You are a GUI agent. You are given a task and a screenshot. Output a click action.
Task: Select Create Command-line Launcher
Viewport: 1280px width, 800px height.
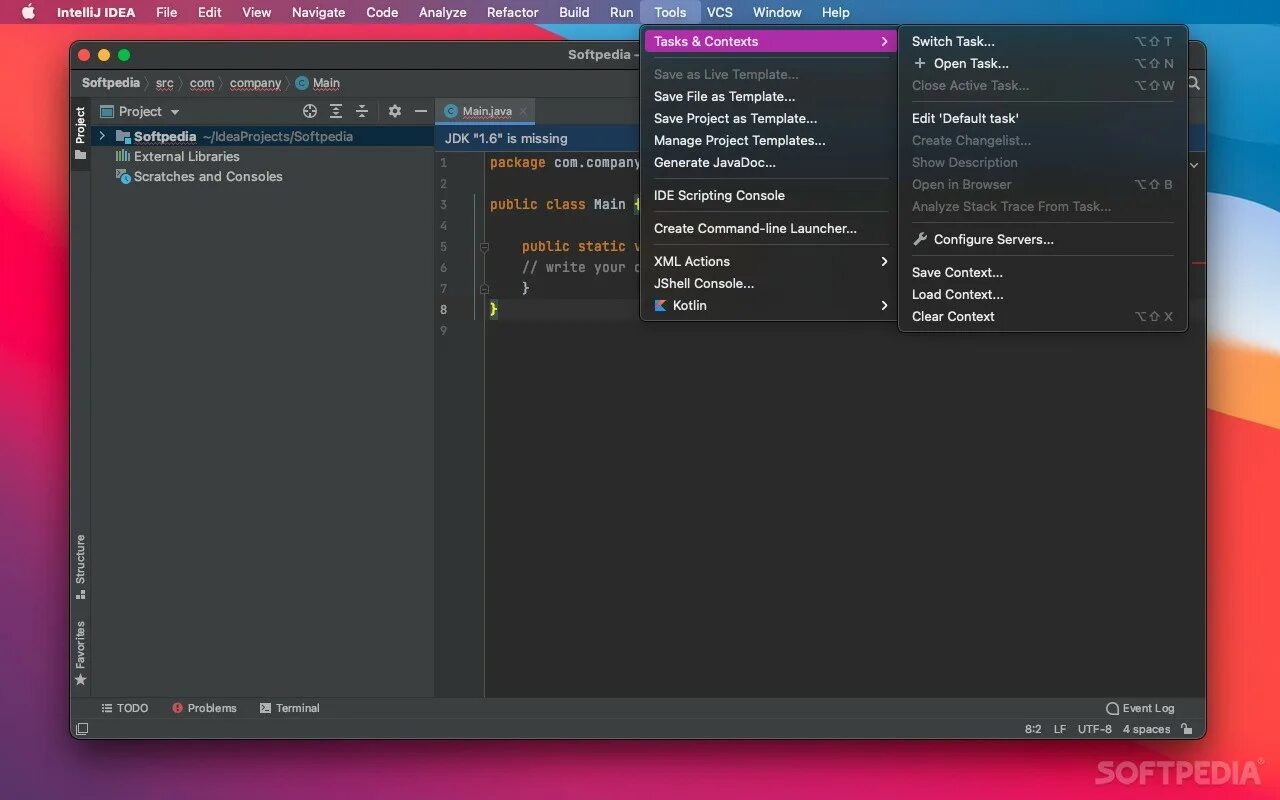click(769, 228)
